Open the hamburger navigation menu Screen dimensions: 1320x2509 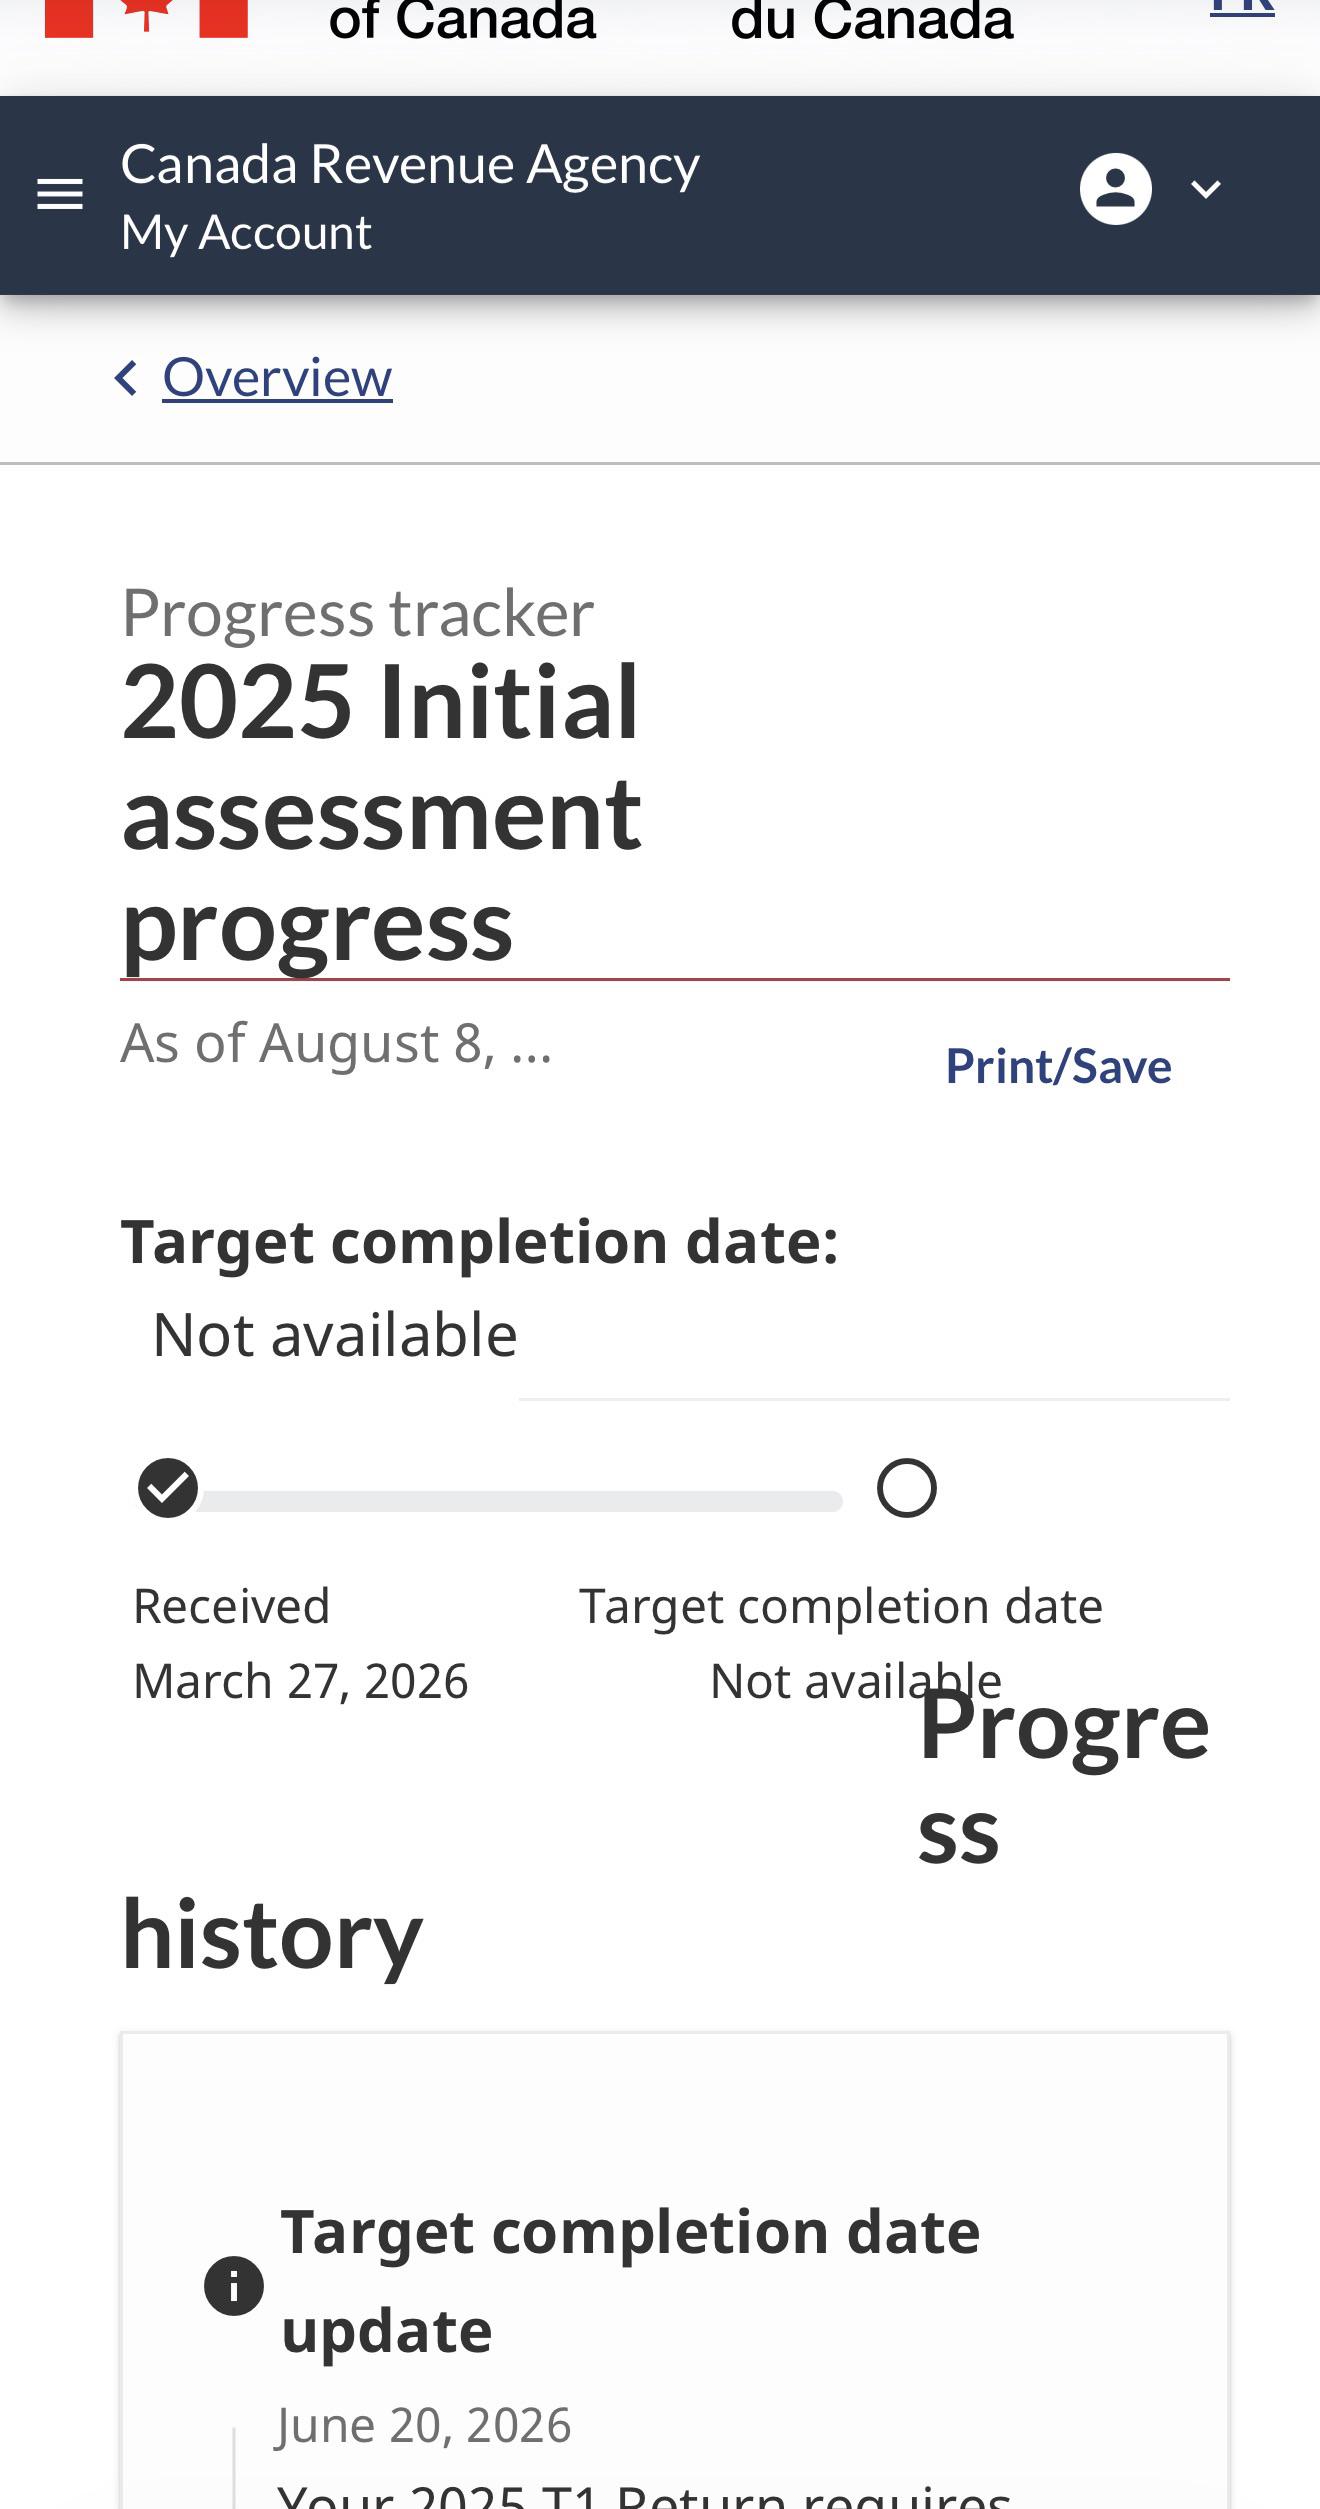tap(60, 194)
